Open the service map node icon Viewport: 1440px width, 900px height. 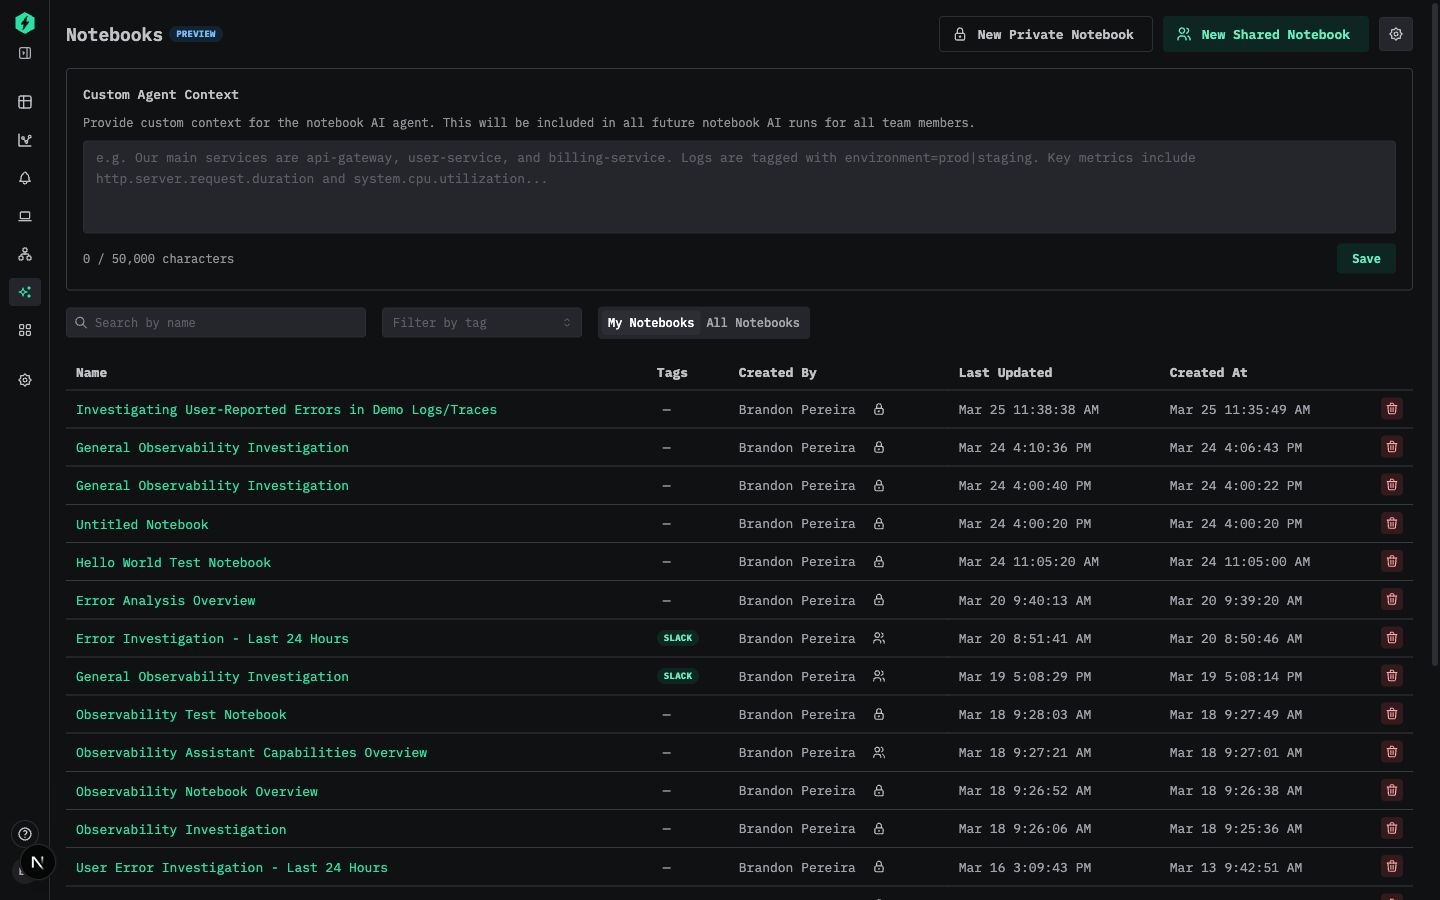(x=25, y=254)
